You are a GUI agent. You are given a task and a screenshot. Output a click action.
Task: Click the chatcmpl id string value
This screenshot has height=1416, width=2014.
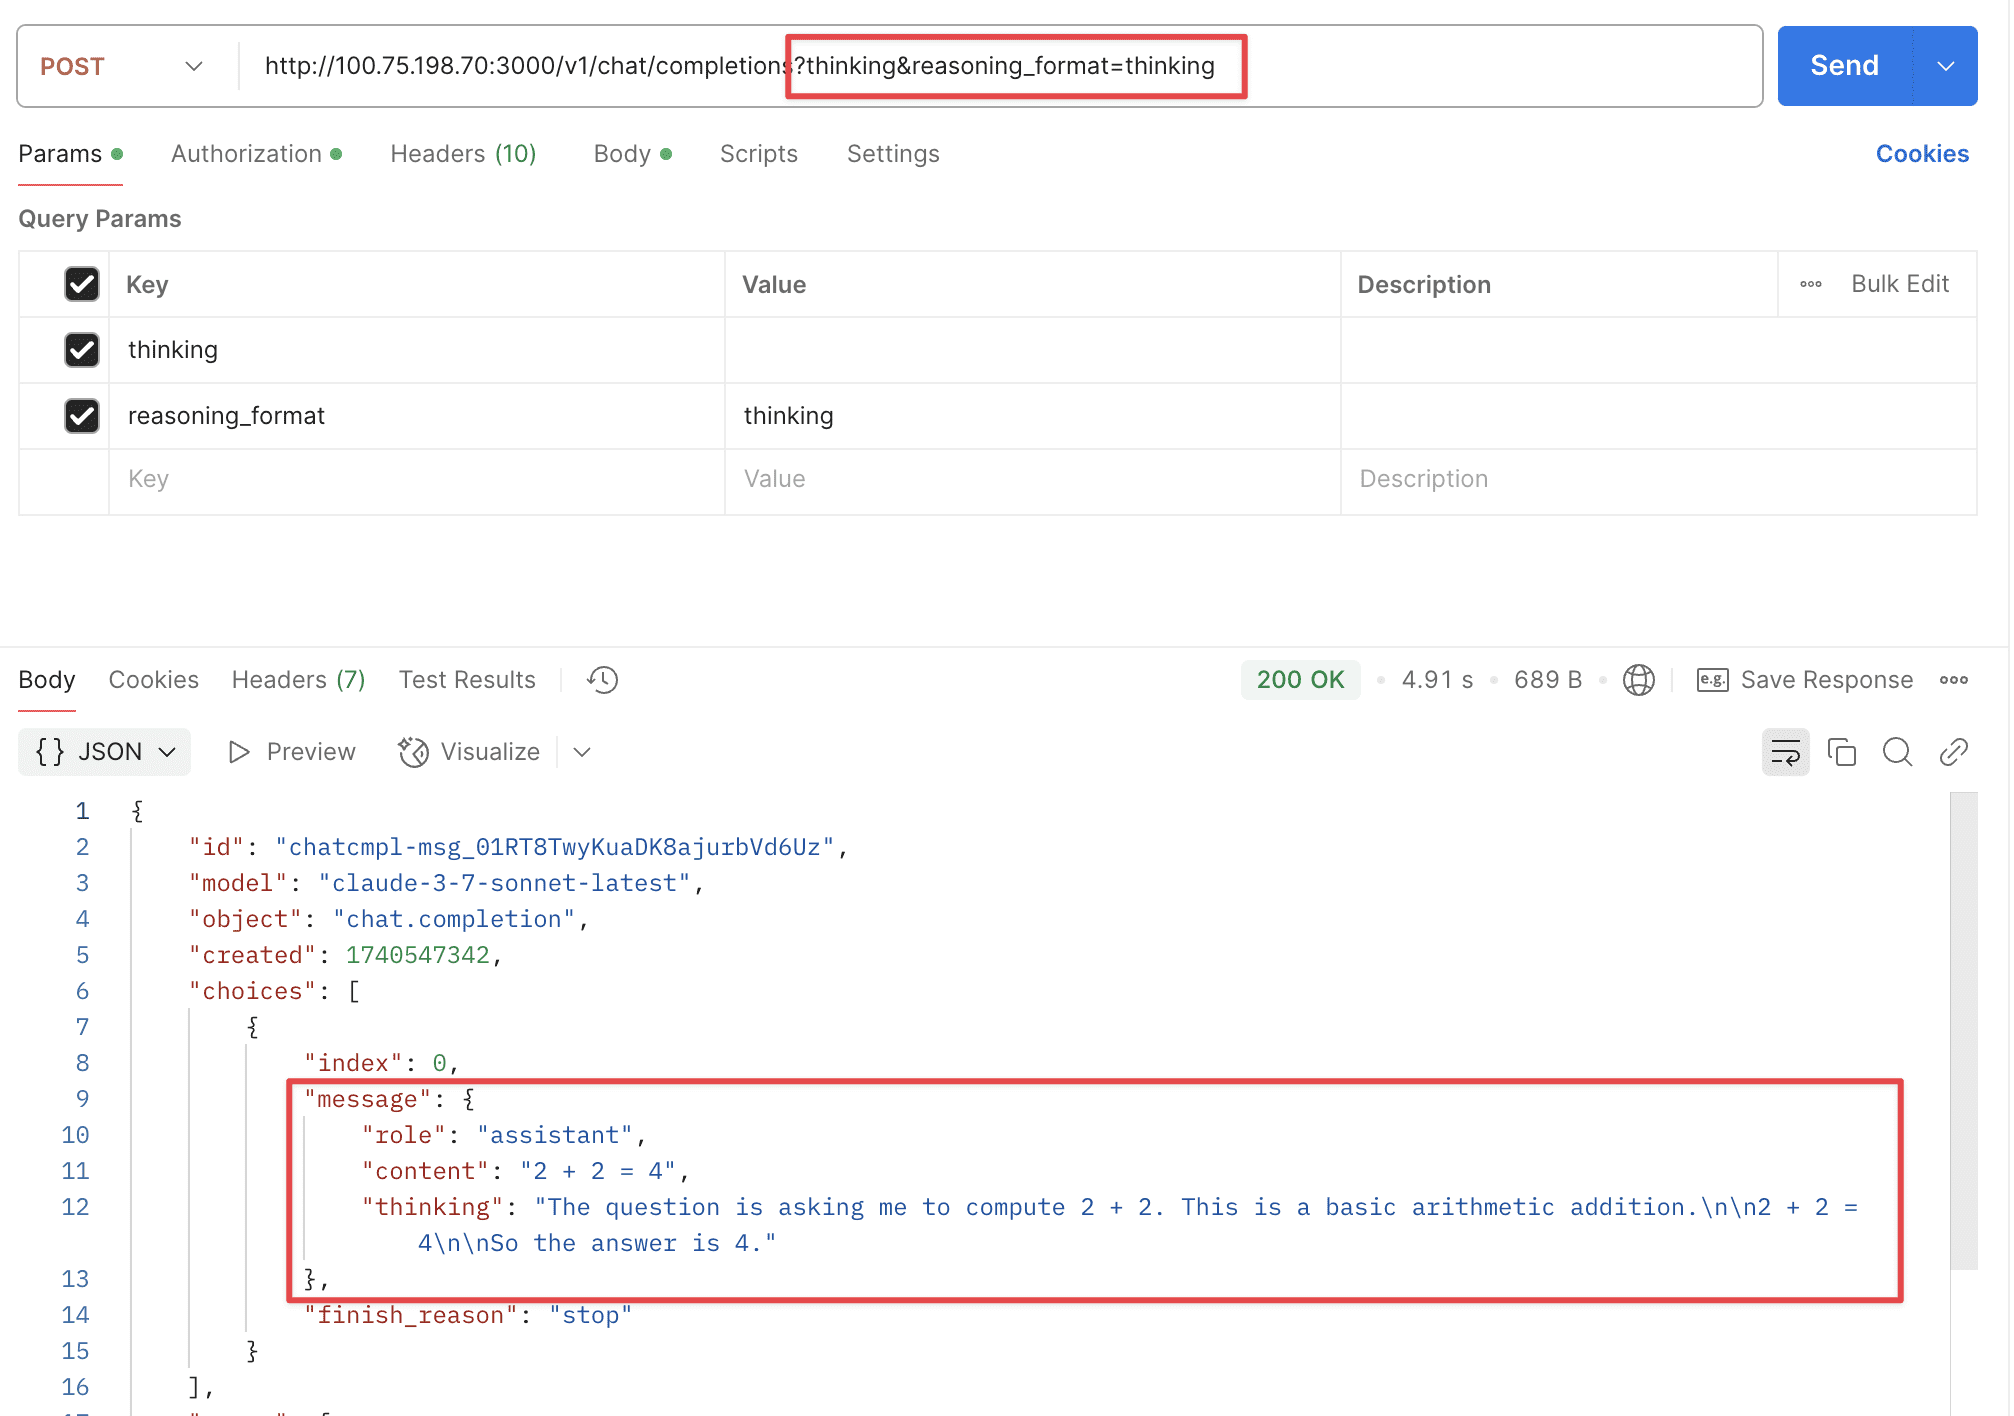point(555,847)
